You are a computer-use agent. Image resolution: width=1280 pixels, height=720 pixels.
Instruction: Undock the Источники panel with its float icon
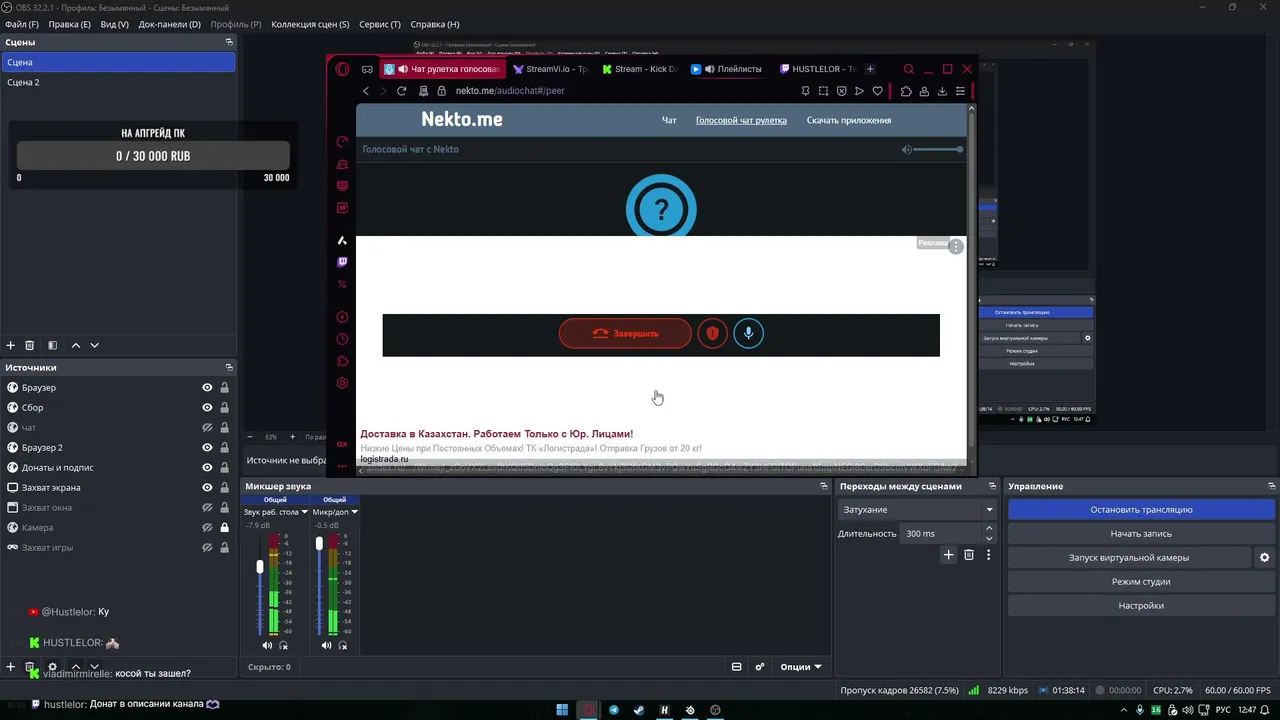click(x=229, y=367)
